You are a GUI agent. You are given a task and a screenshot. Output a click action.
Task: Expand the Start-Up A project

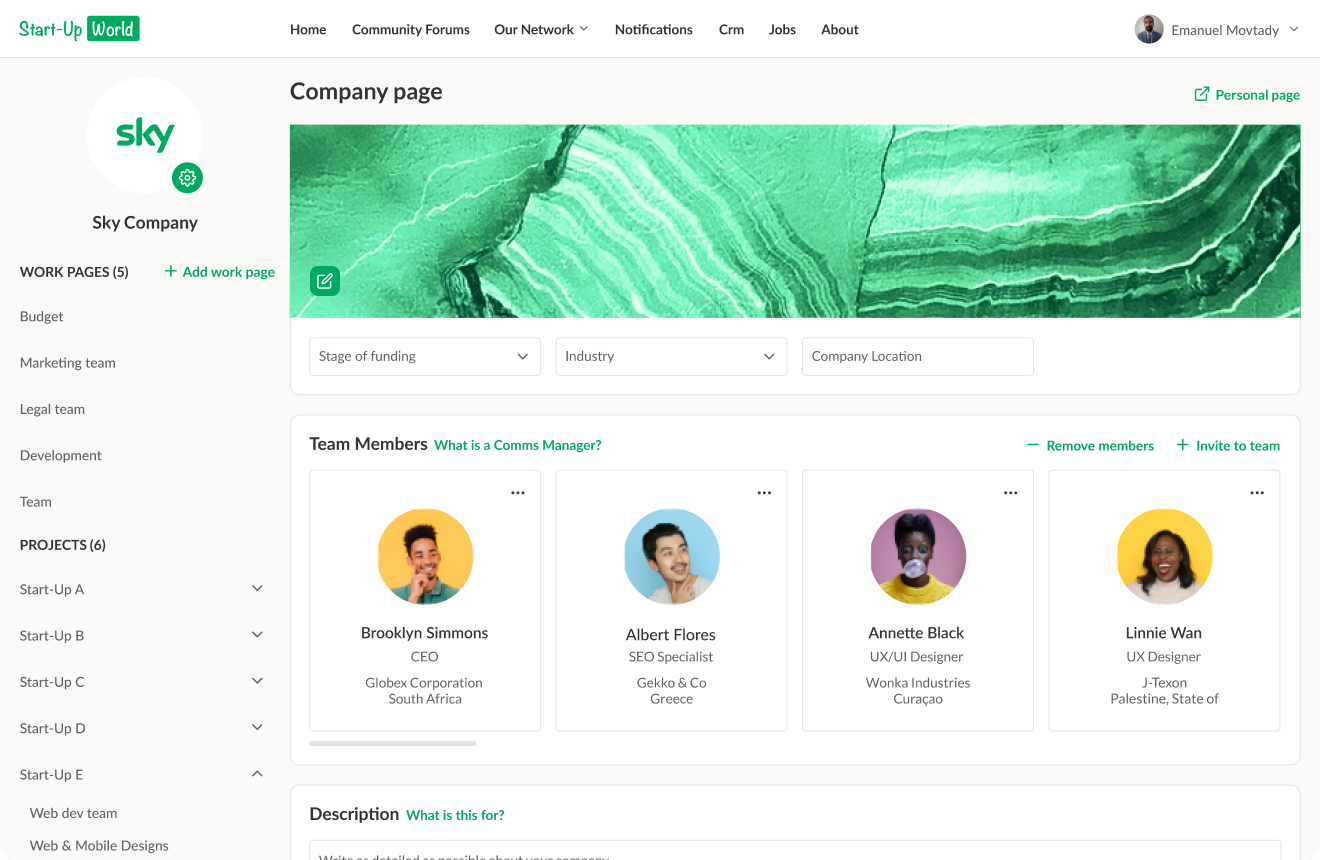257,589
